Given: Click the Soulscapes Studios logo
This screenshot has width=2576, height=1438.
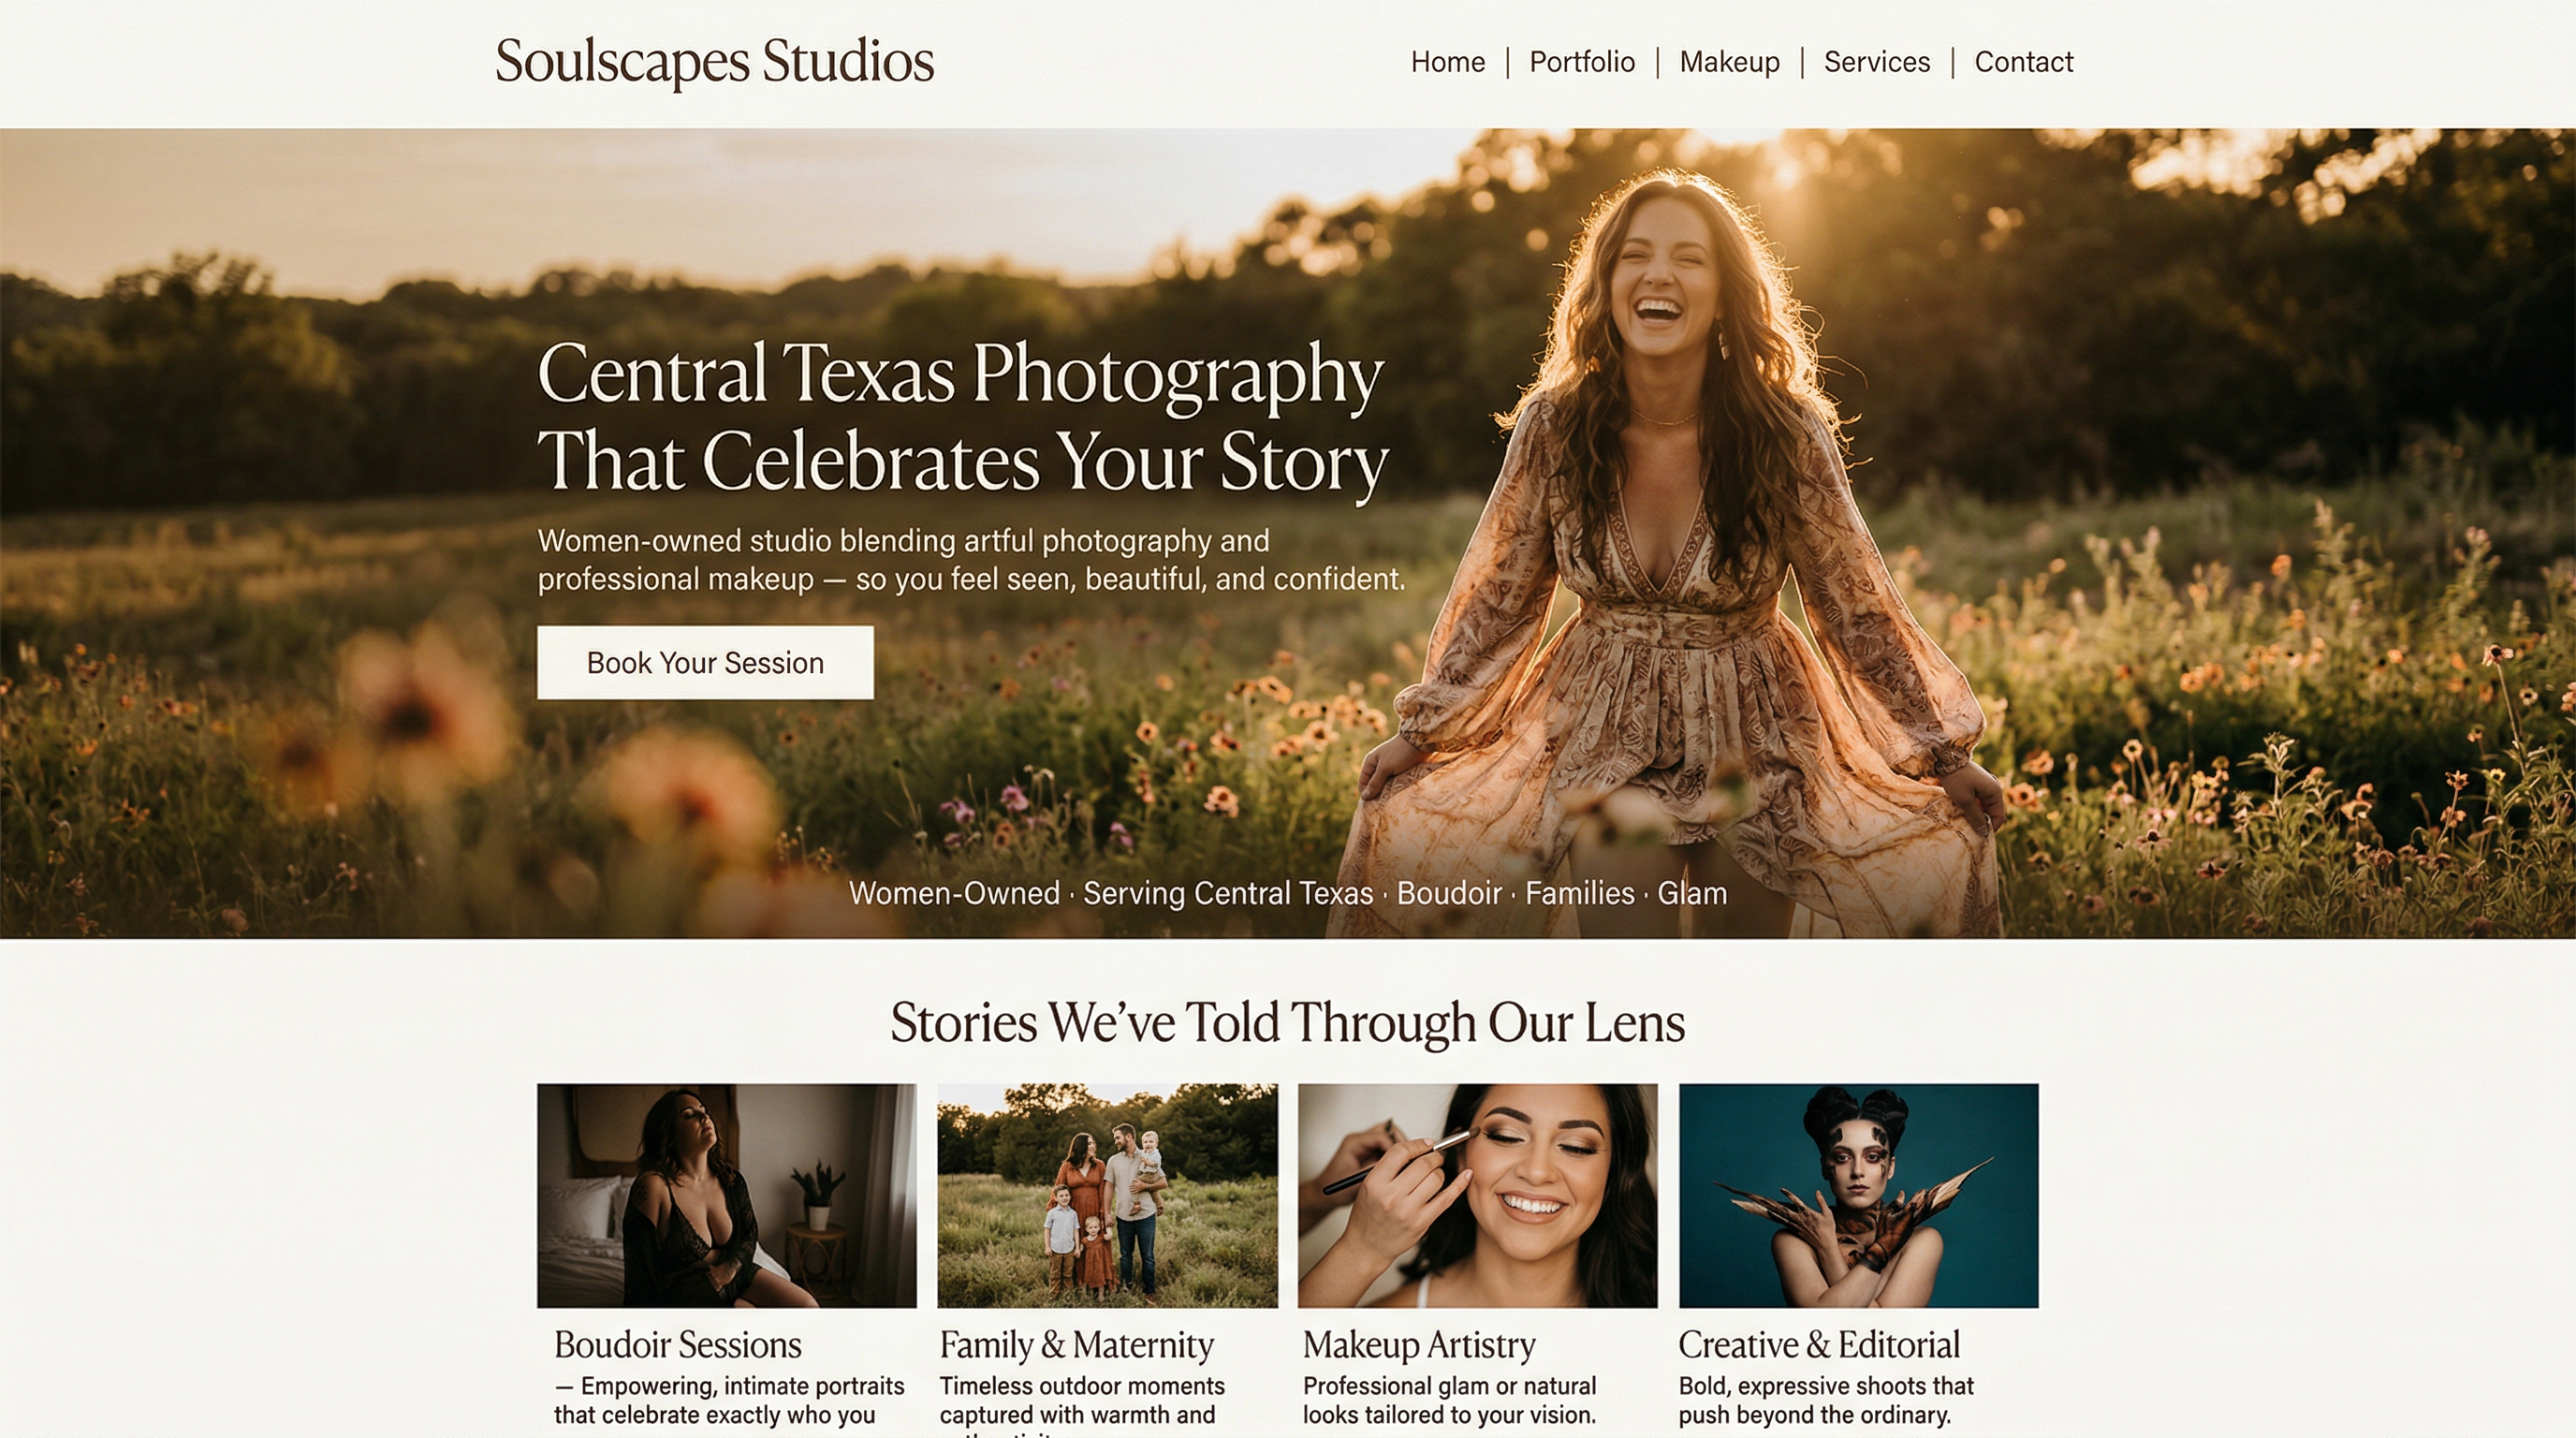Looking at the screenshot, I should [713, 63].
